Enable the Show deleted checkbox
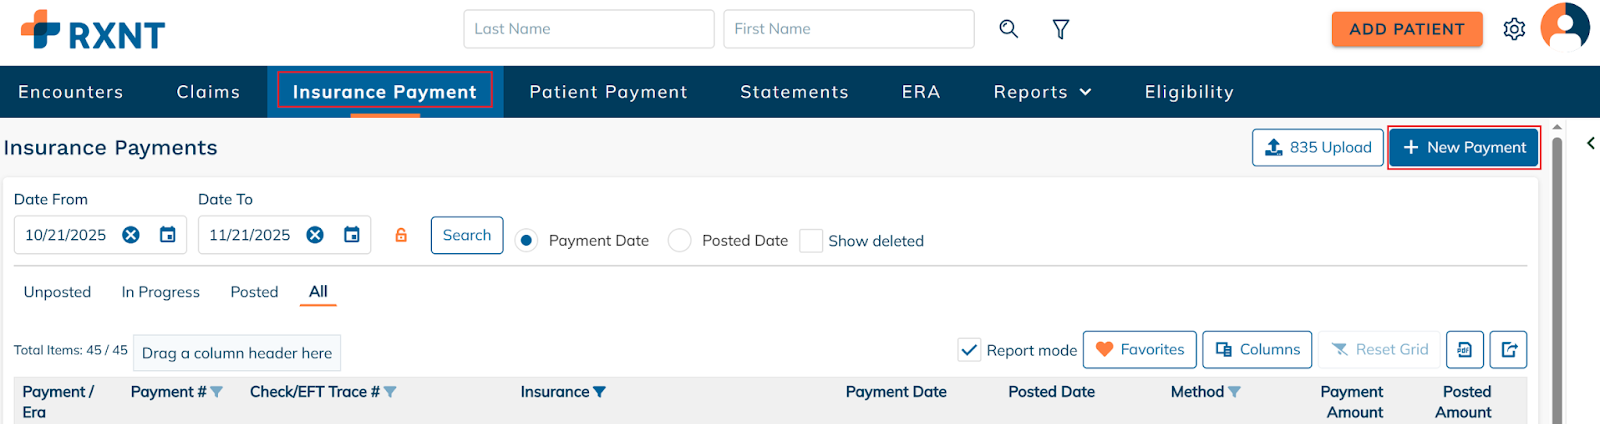This screenshot has width=1600, height=424. (x=811, y=241)
